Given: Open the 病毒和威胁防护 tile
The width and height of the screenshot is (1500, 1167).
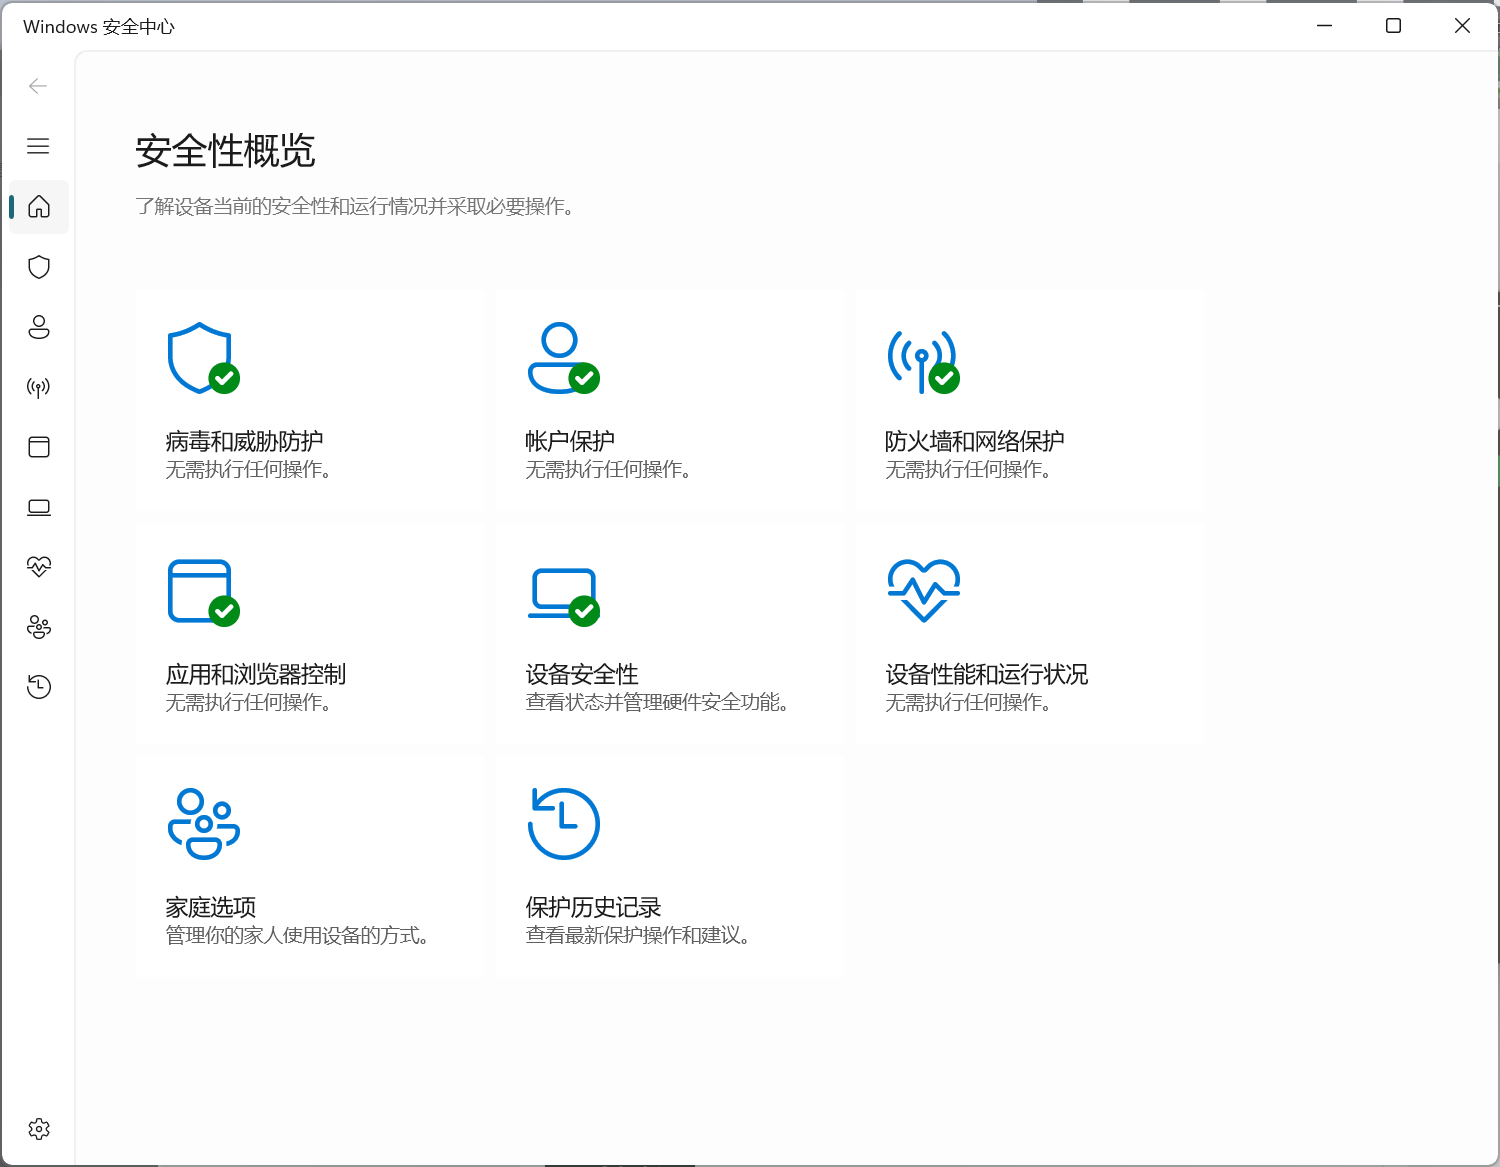Looking at the screenshot, I should click(309, 401).
